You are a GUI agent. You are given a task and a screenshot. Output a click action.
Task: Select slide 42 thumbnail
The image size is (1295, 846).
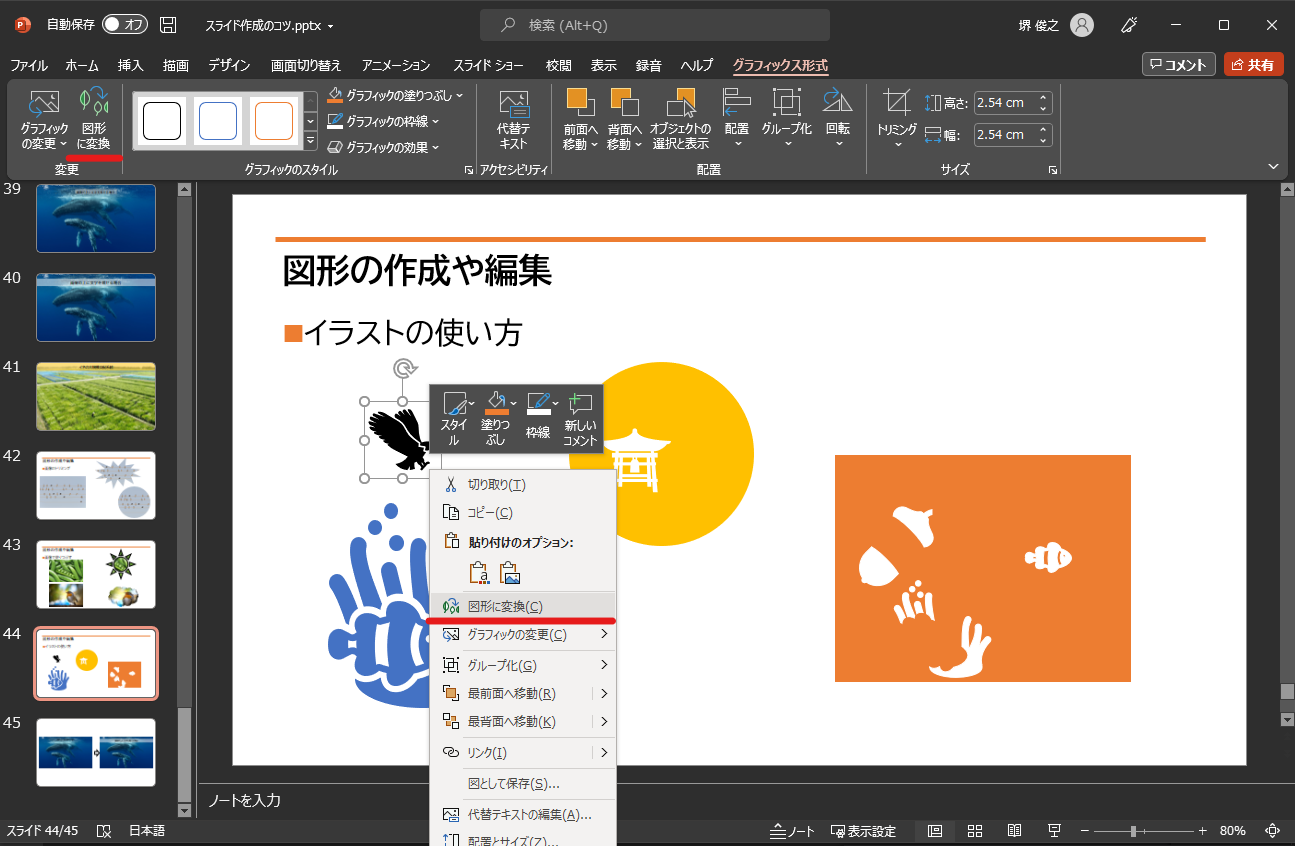click(96, 485)
